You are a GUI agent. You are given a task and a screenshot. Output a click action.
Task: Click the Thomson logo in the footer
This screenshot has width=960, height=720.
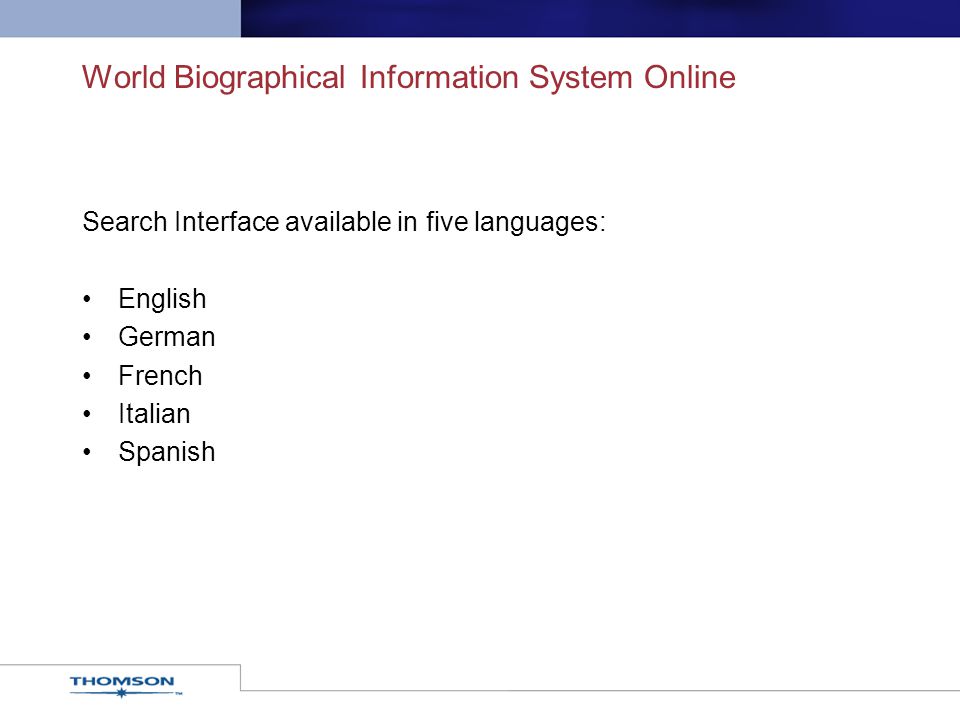pyautogui.click(x=125, y=686)
